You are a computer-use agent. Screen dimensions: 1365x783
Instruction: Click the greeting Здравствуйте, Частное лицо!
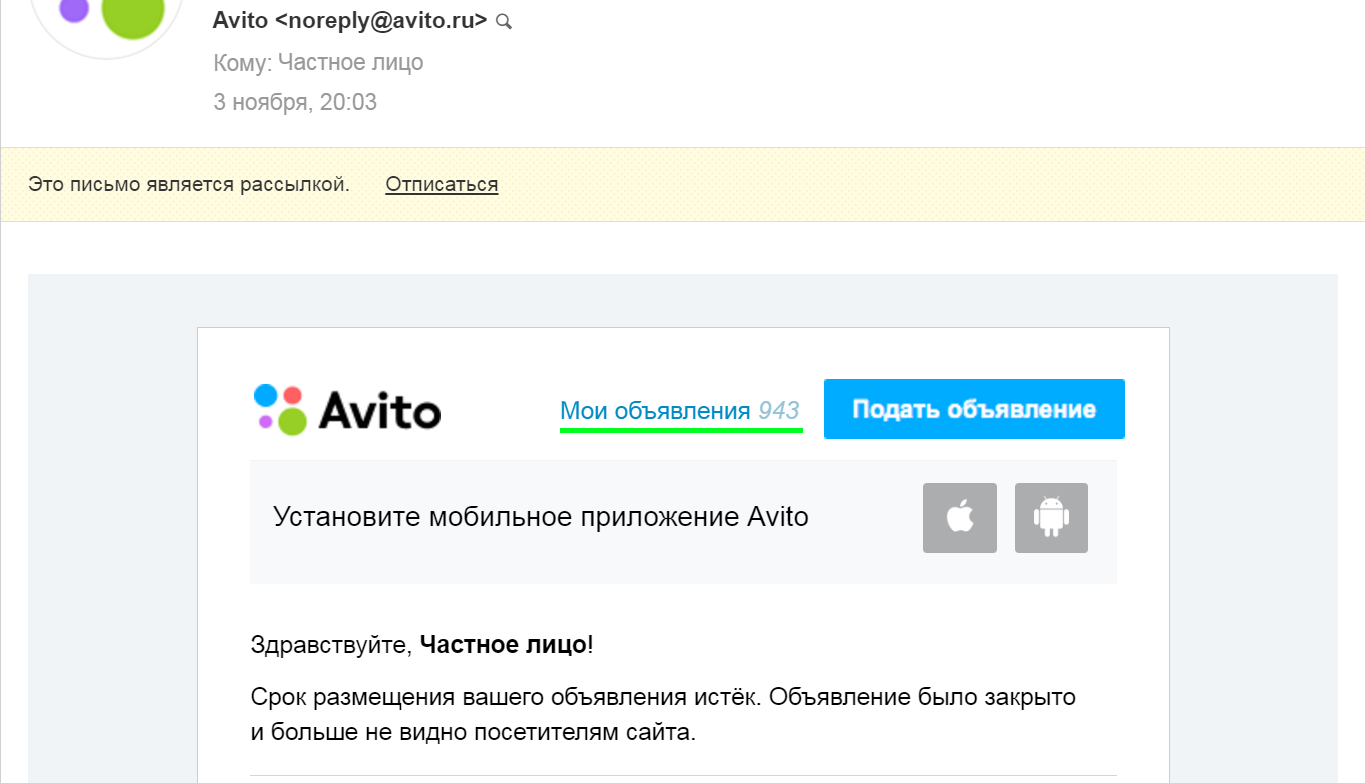point(422,644)
